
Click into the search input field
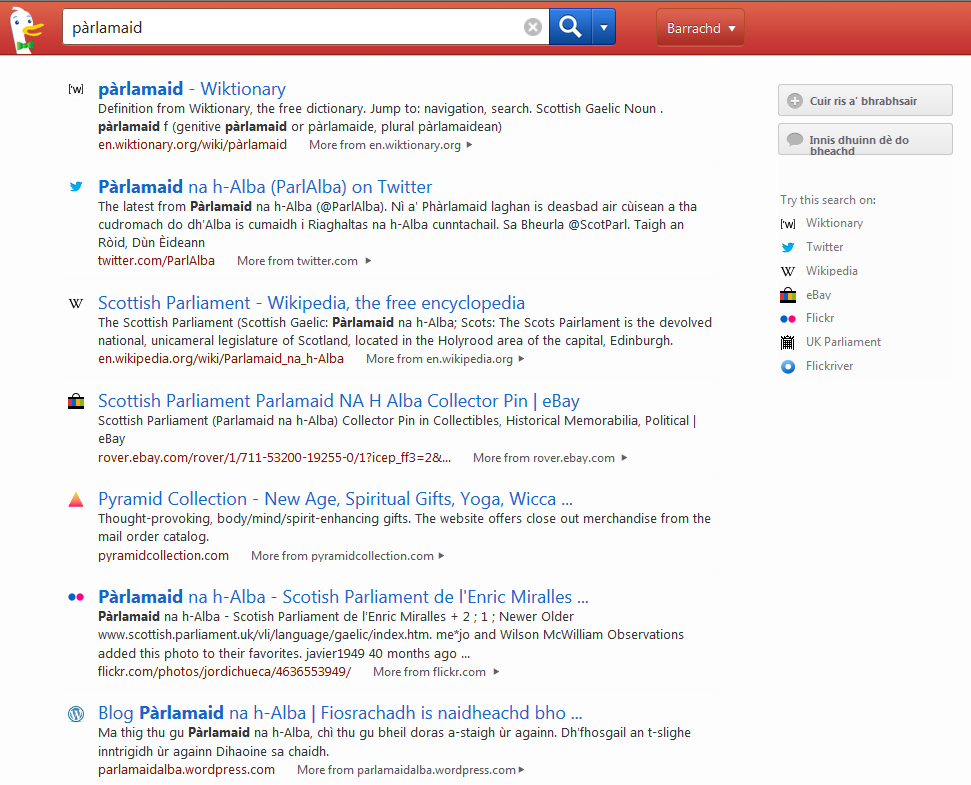(x=290, y=28)
